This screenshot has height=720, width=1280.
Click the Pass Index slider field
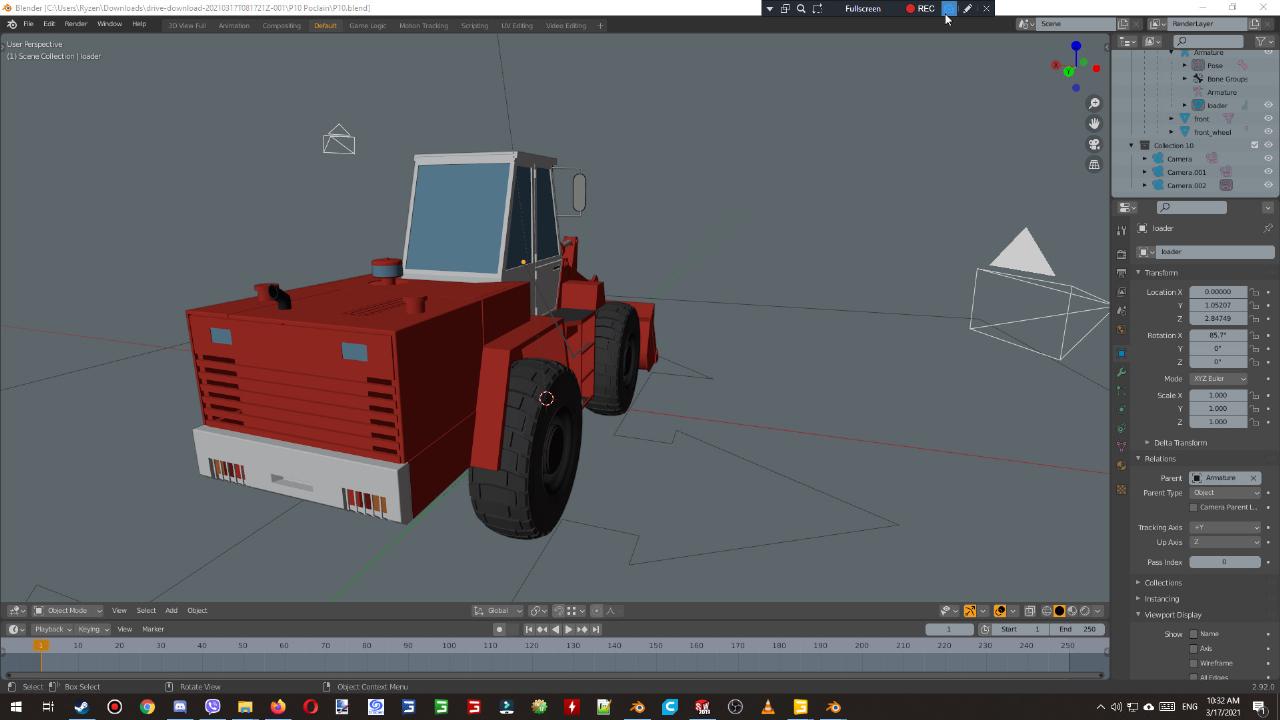pos(1225,562)
